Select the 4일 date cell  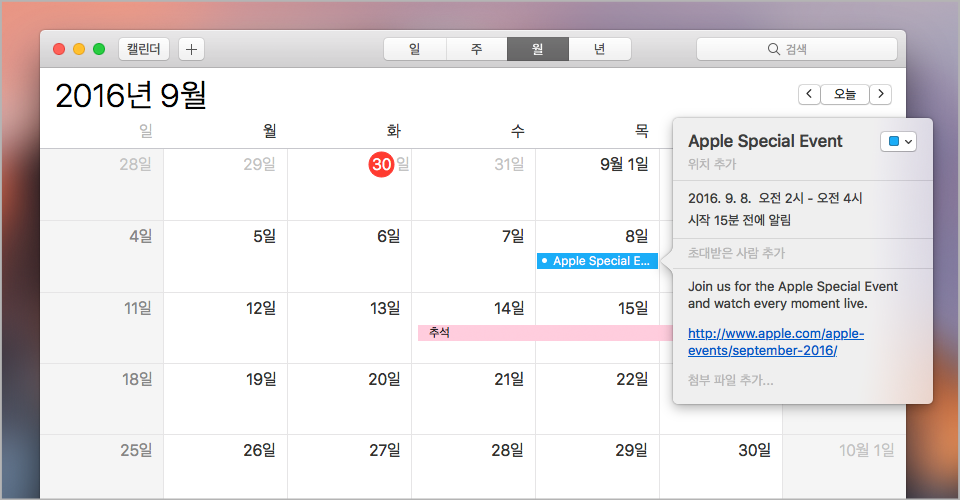pos(102,256)
